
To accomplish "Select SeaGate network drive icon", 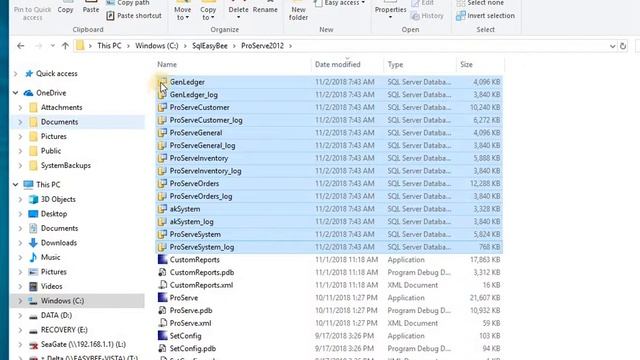I will pyautogui.click(x=33, y=345).
